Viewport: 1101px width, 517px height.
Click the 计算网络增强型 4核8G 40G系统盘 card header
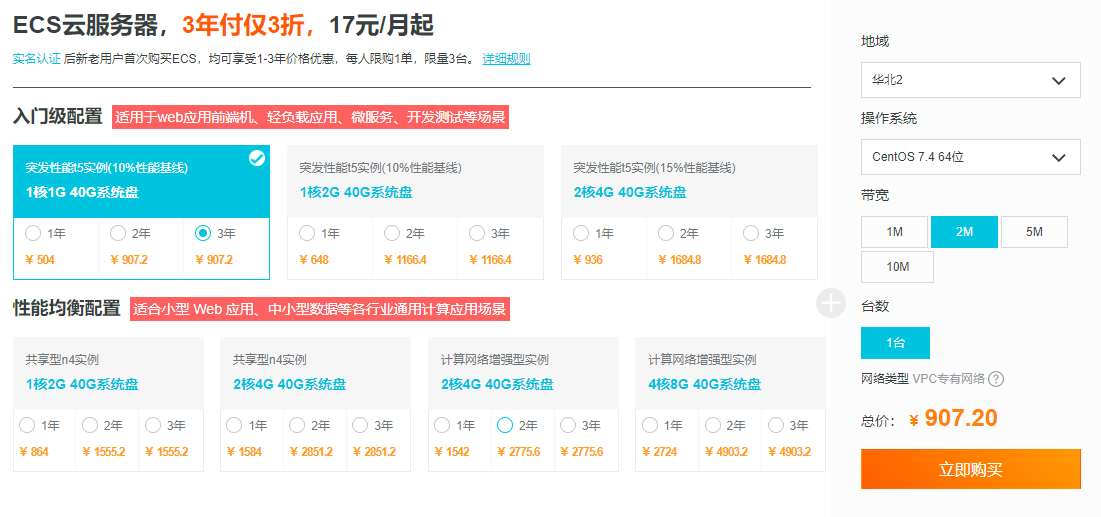[x=730, y=374]
